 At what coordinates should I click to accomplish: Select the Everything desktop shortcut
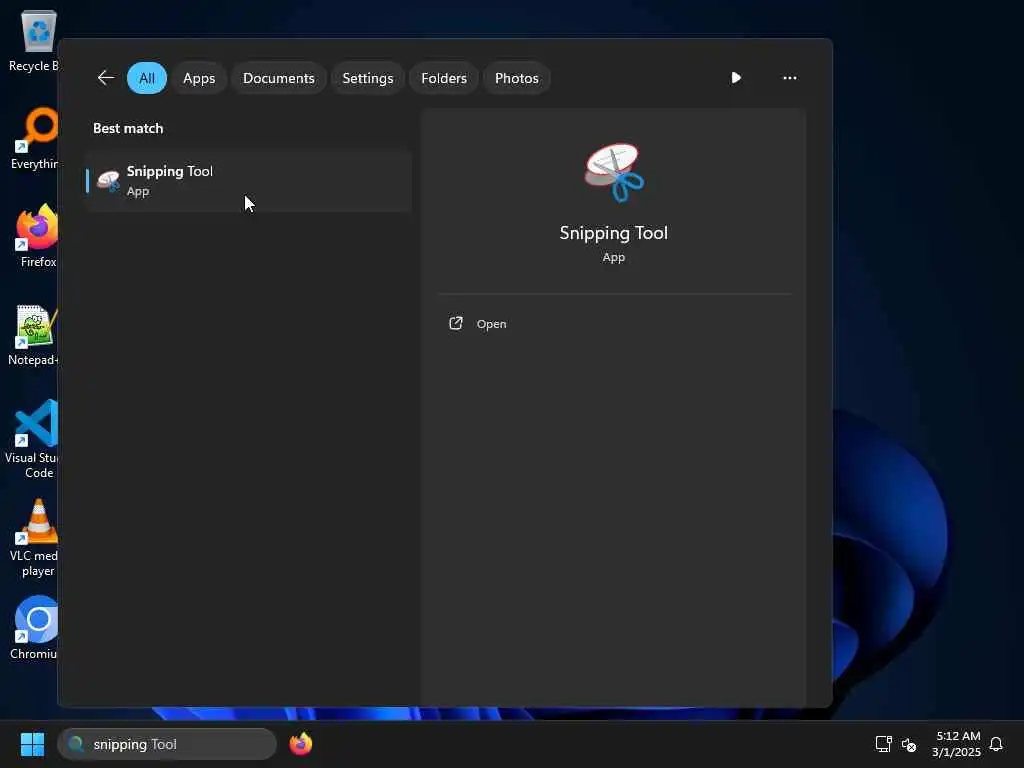(34, 138)
